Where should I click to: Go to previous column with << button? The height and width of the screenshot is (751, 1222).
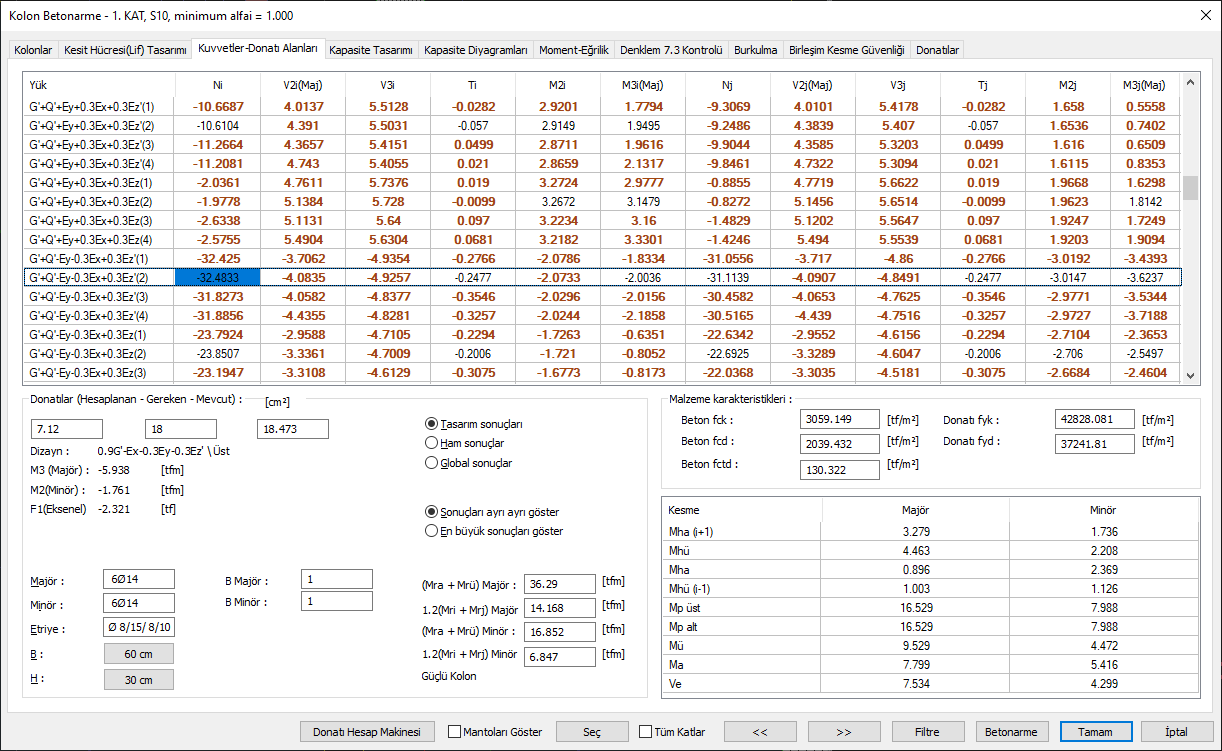(x=760, y=732)
